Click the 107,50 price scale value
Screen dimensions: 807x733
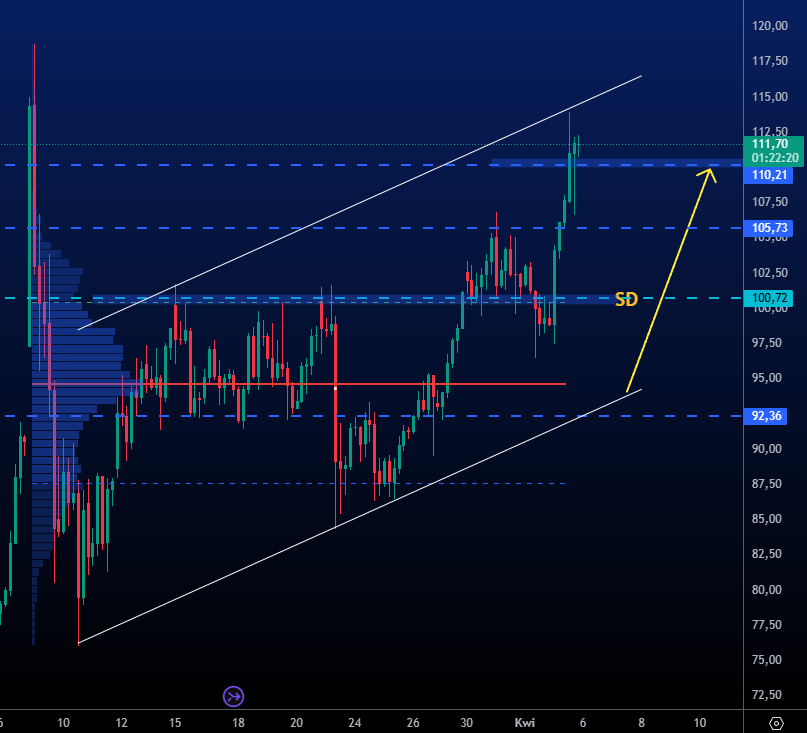coord(769,202)
